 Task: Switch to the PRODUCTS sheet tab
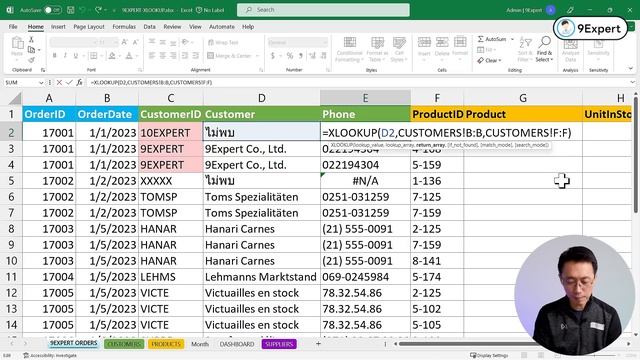[166, 344]
